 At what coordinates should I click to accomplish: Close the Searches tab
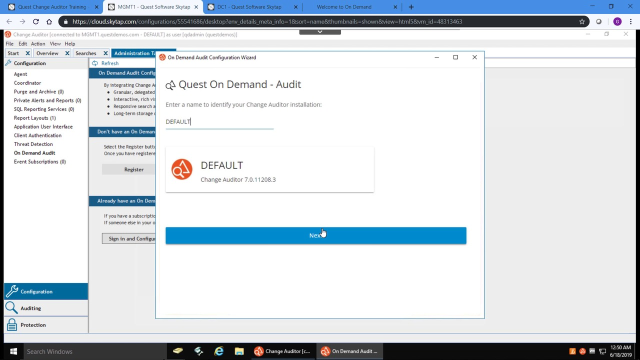[x=105, y=53]
